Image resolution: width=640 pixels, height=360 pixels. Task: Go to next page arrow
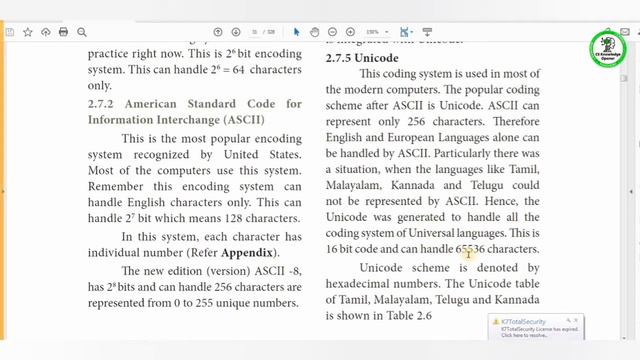tap(236, 32)
